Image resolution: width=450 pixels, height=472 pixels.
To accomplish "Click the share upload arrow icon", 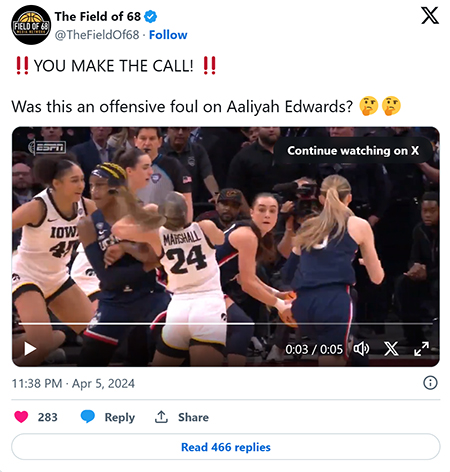I will [161, 417].
